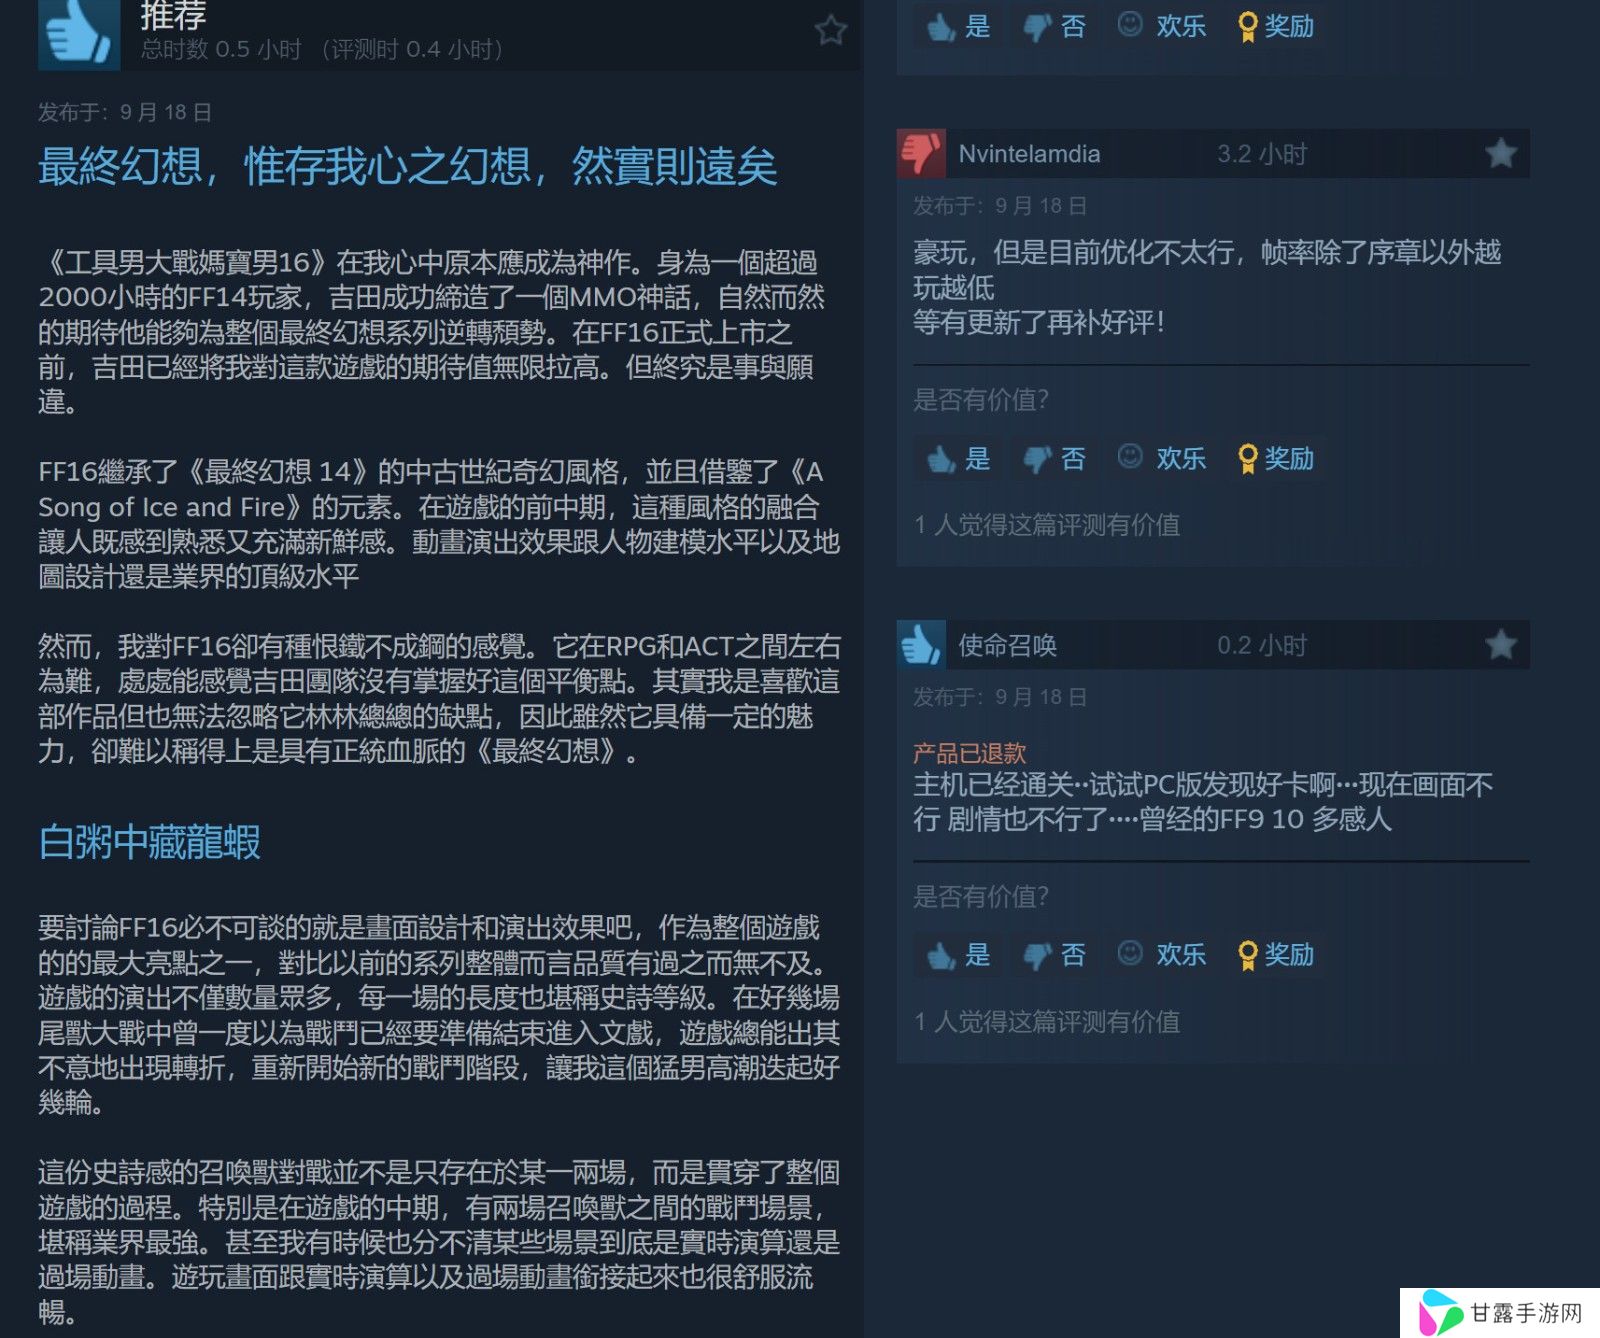The width and height of the screenshot is (1600, 1338).
Task: Click the star icon in Nvintelamdia's review header
Action: (1500, 153)
